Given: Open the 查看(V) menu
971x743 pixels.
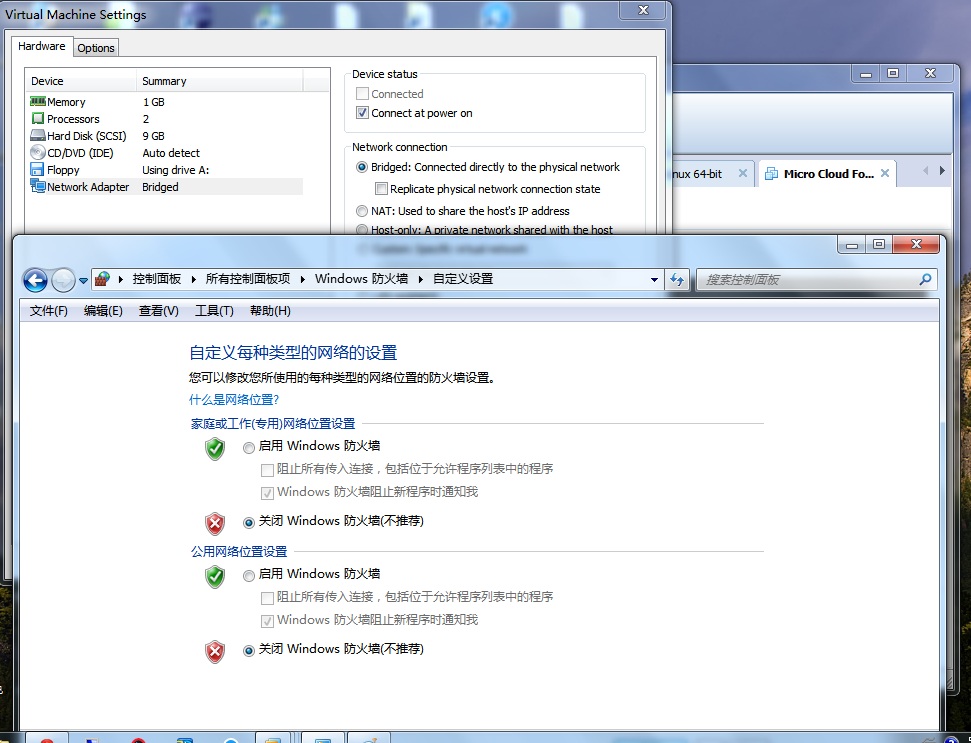Looking at the screenshot, I should point(159,311).
